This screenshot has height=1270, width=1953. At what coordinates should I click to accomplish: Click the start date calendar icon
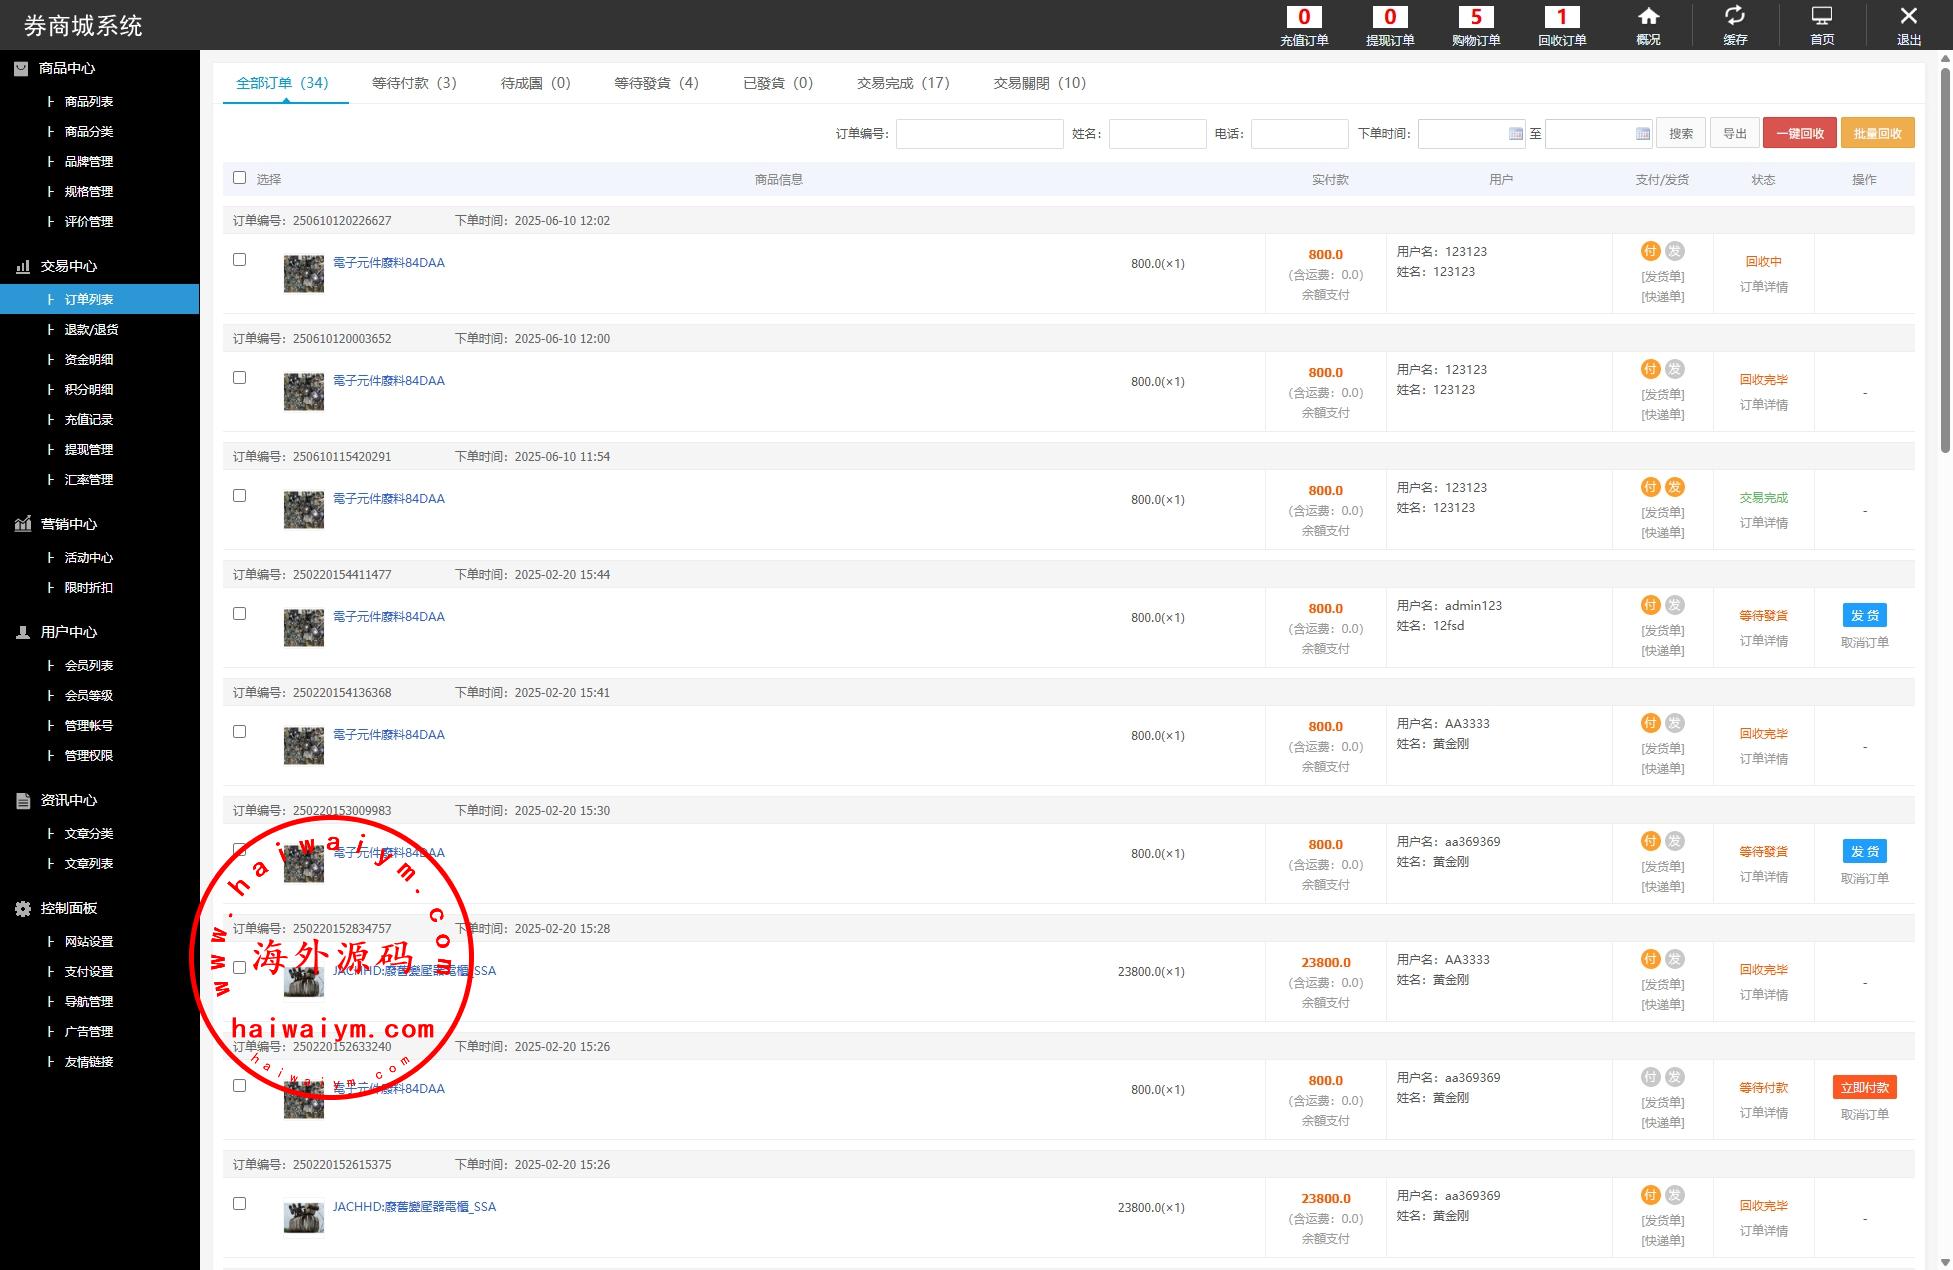point(1515,134)
